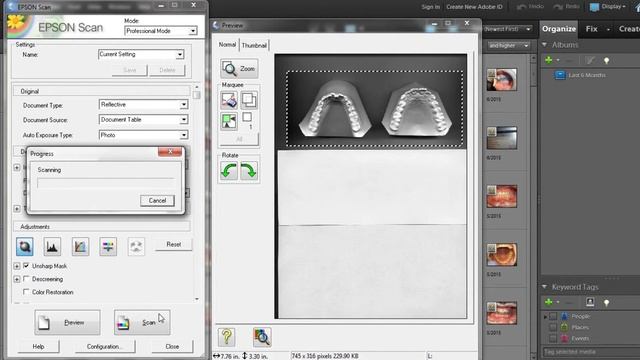Click the Help button in EPSON Scan
Viewport: 640px width, 360px height.
38,347
